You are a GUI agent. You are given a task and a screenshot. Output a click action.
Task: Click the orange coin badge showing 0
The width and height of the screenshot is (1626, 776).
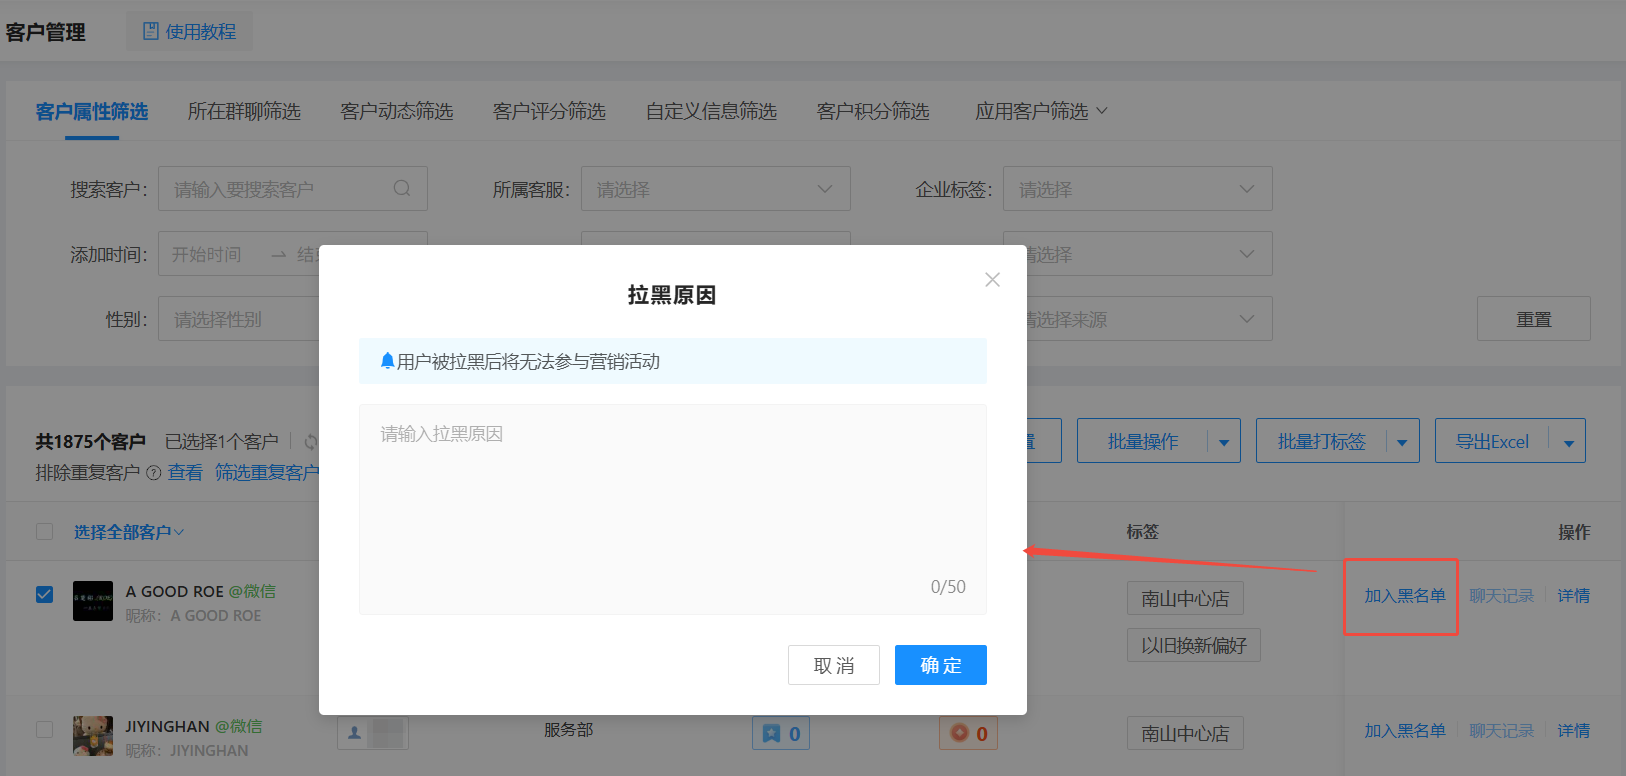968,733
